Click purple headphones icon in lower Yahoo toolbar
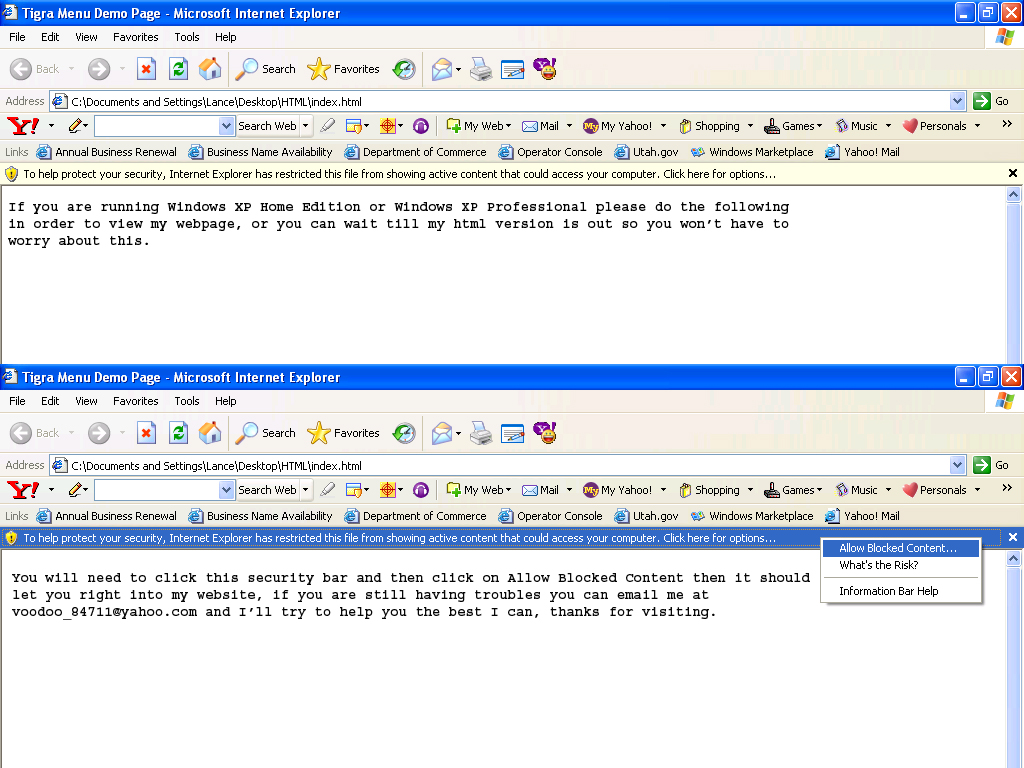The width and height of the screenshot is (1024, 768). click(x=421, y=489)
